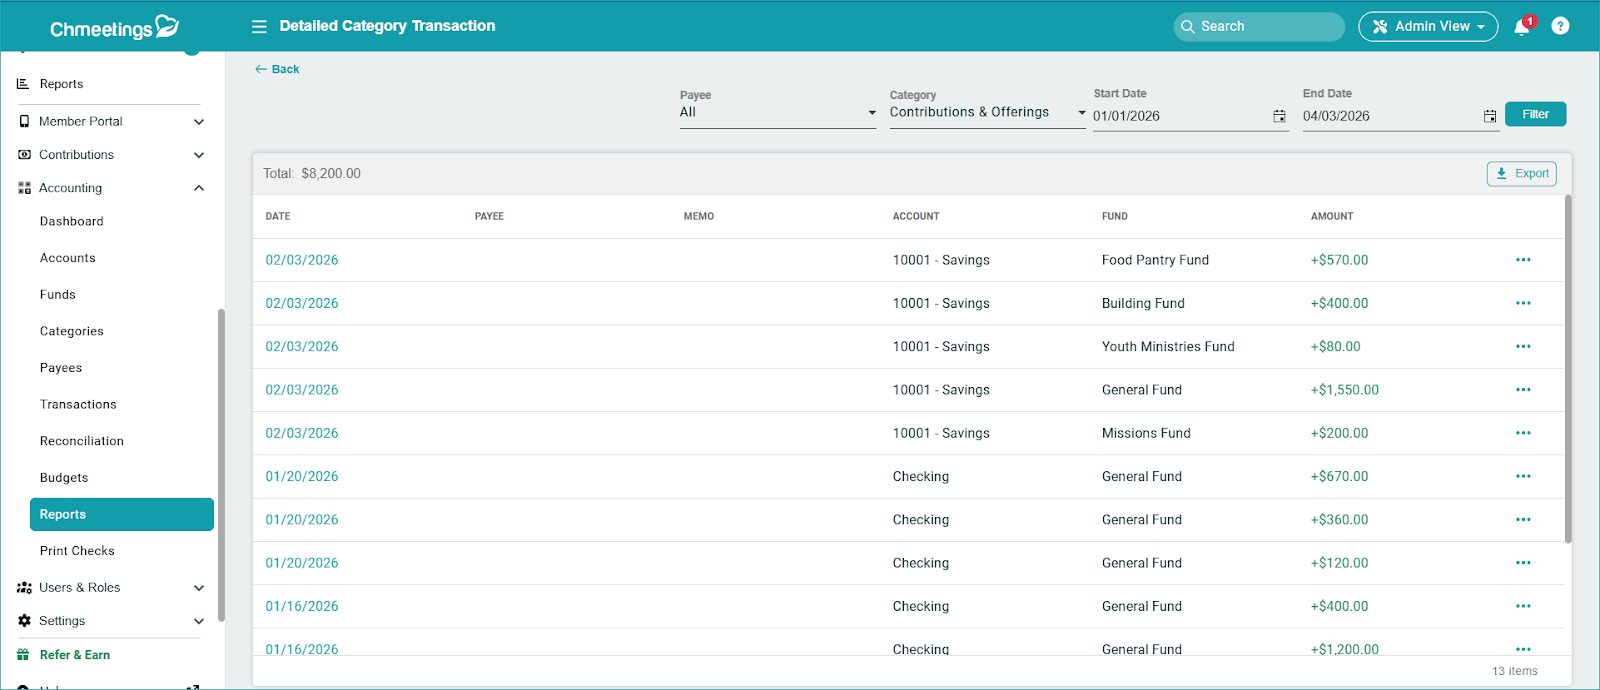Open actions menu for Food Pantry Fund row
The image size is (1600, 690).
point(1523,260)
